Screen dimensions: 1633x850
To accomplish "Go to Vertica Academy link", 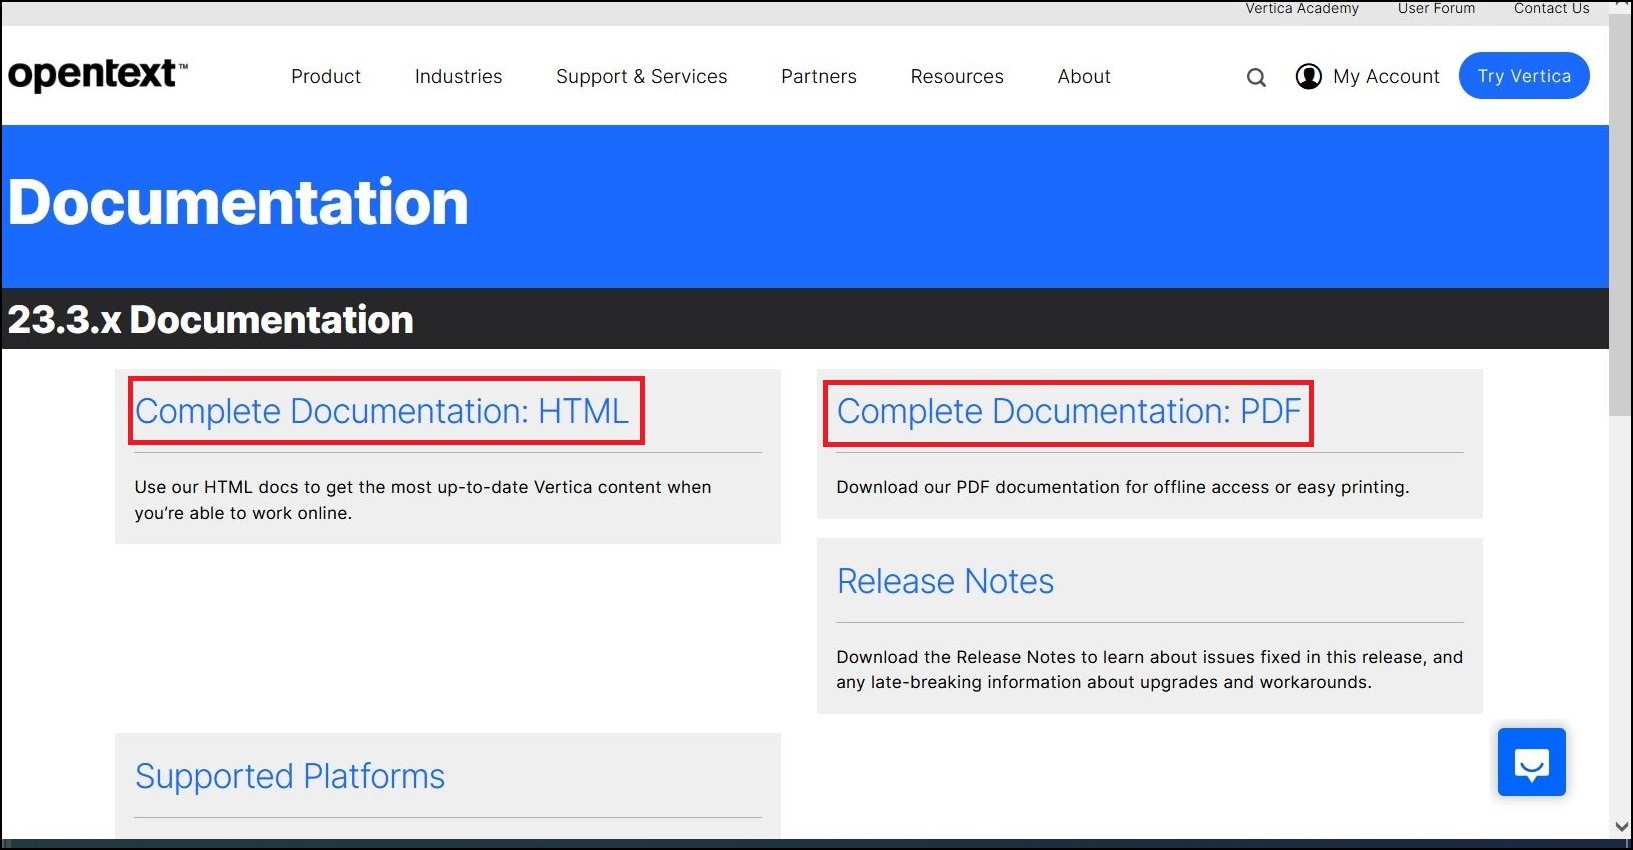I will coord(1302,8).
